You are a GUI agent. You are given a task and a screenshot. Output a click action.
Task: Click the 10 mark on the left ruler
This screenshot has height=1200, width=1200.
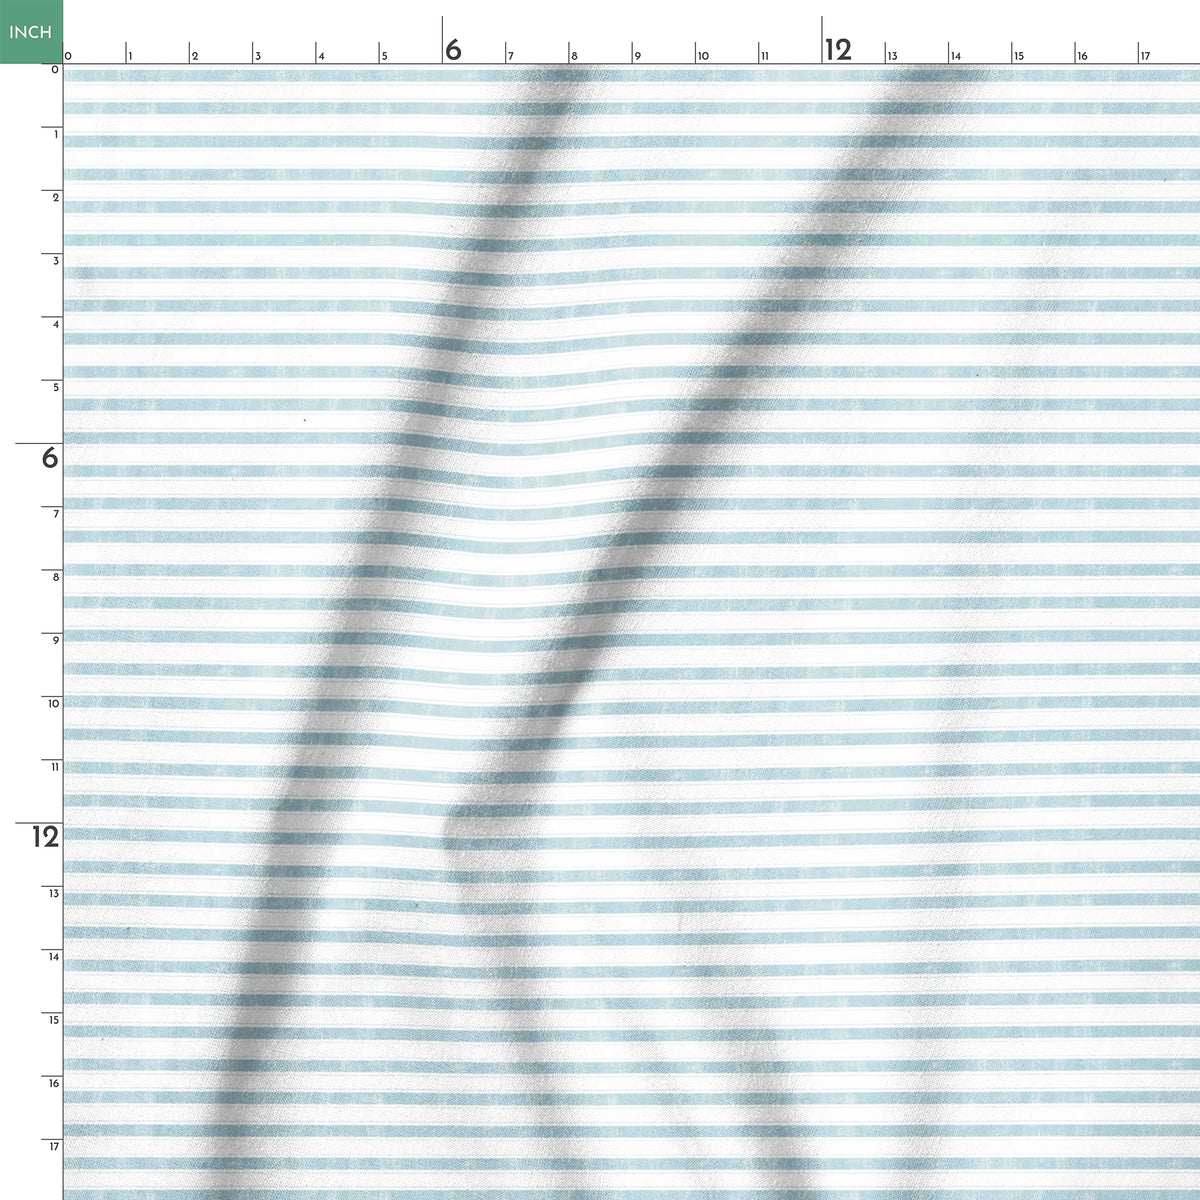click(x=55, y=704)
